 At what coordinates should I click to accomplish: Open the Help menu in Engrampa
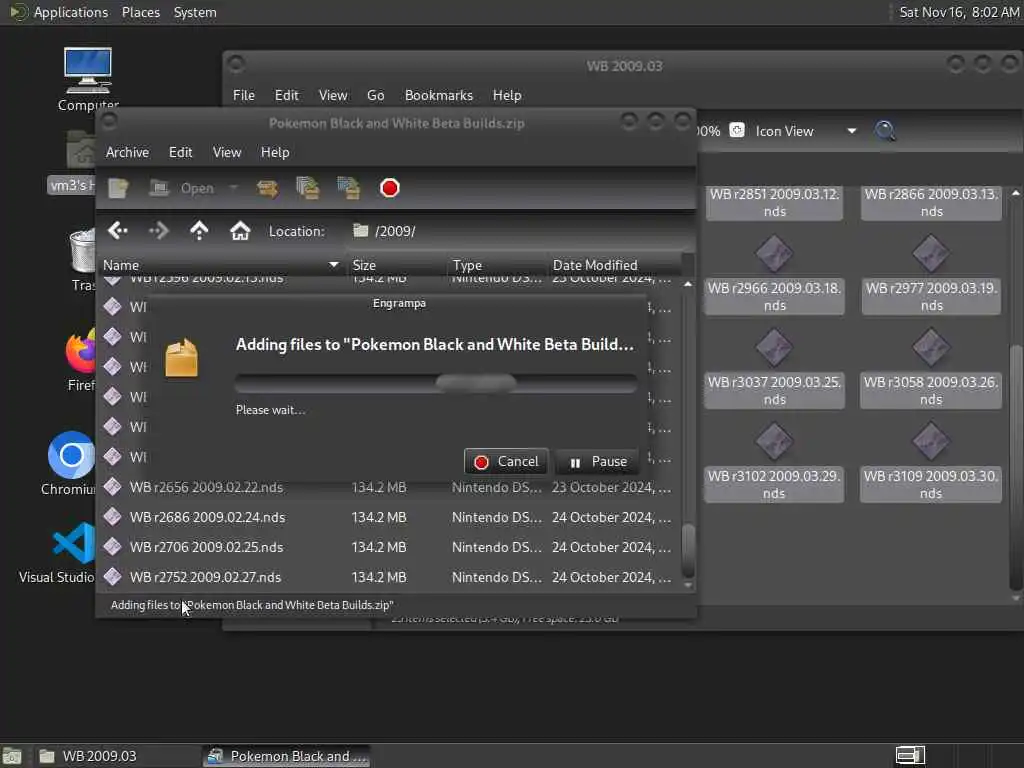[x=275, y=152]
